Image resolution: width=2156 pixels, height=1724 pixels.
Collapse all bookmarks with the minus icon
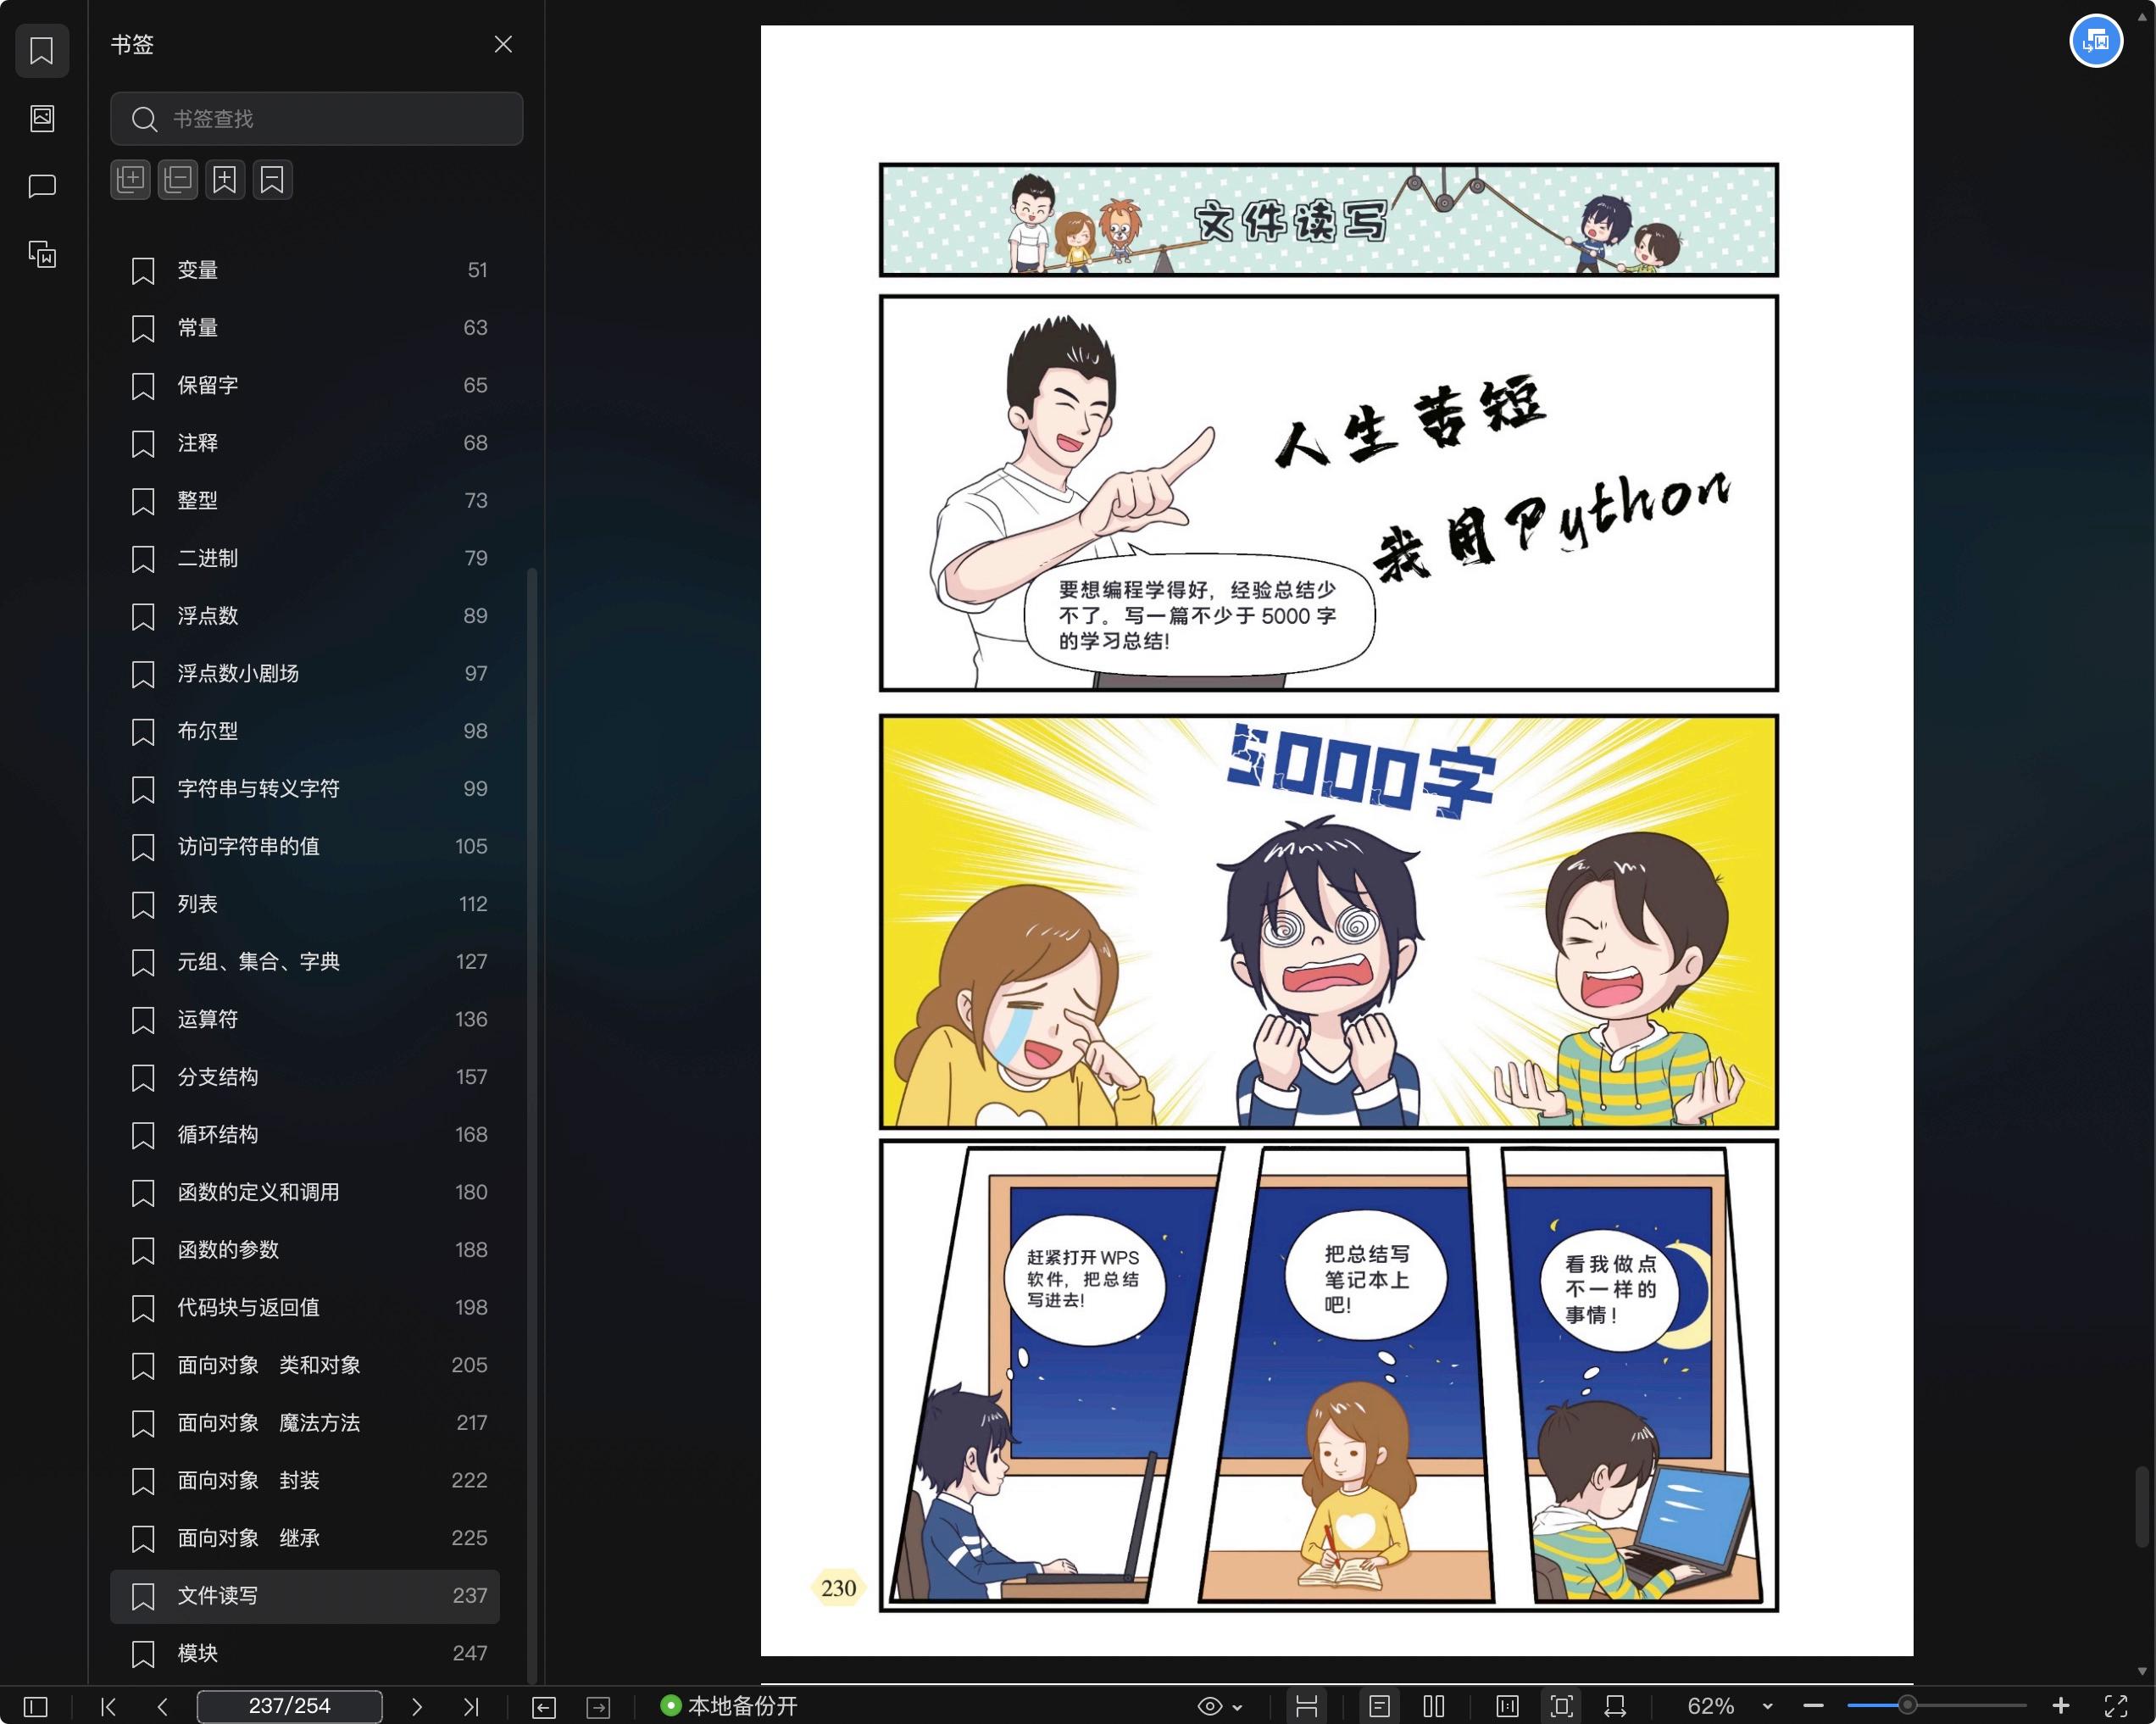click(178, 180)
